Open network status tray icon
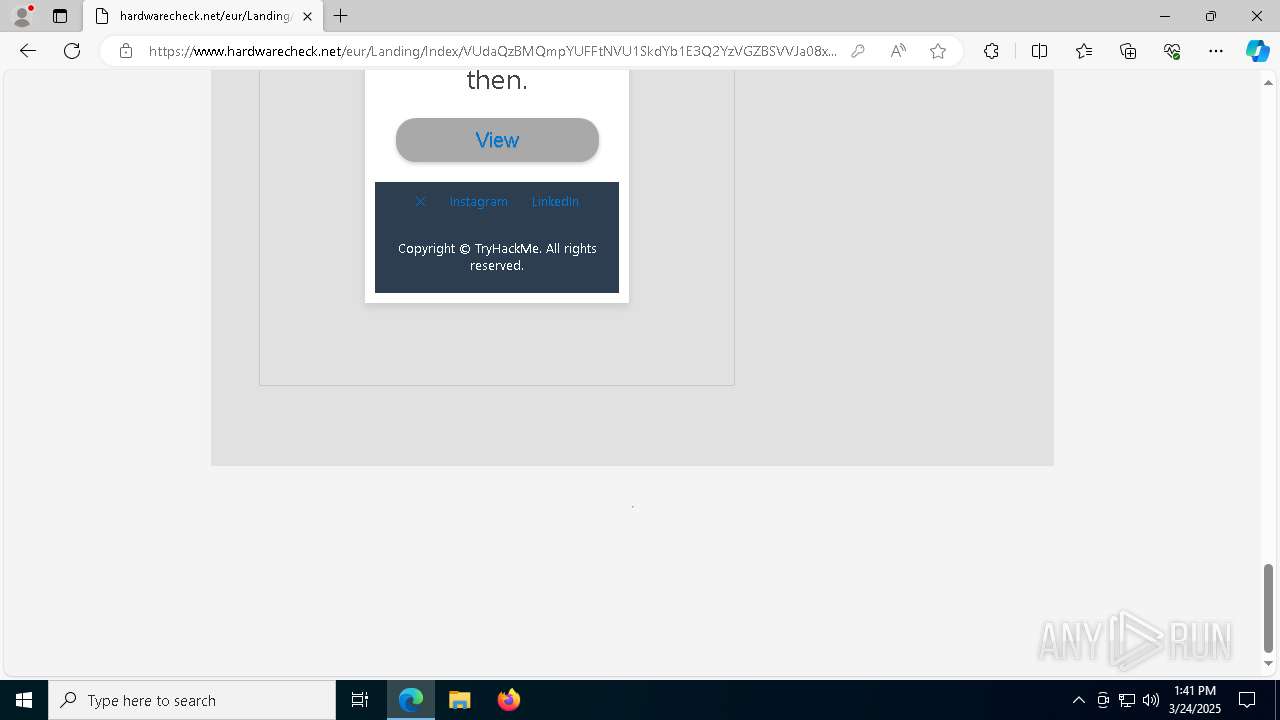Viewport: 1280px width, 720px height. 1127,700
